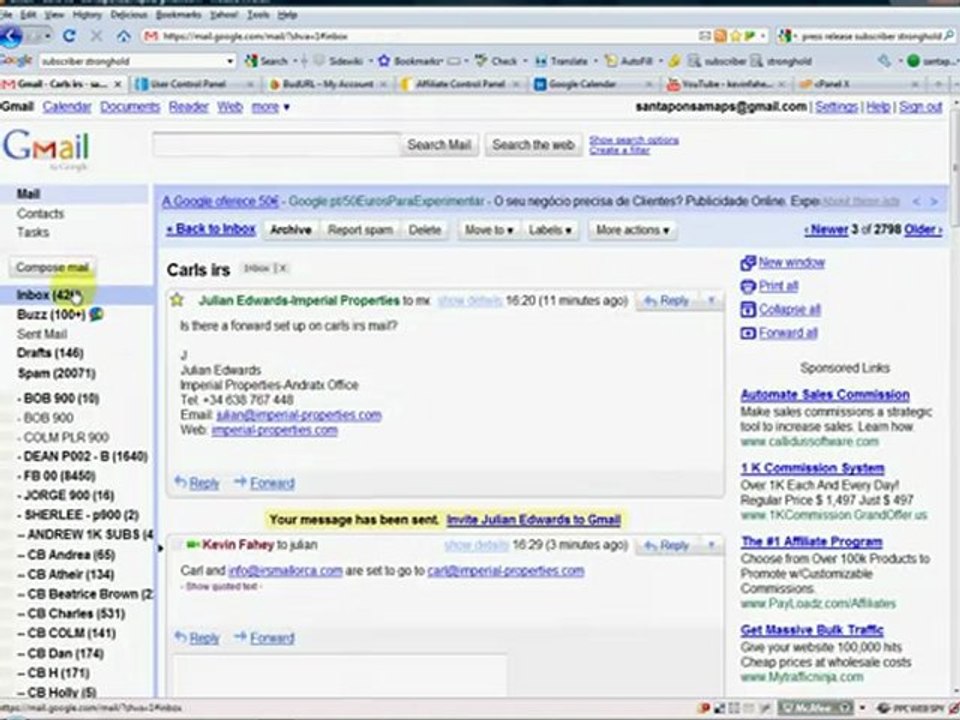Click the Gmail logo
This screenshot has width=960, height=720.
[x=46, y=148]
